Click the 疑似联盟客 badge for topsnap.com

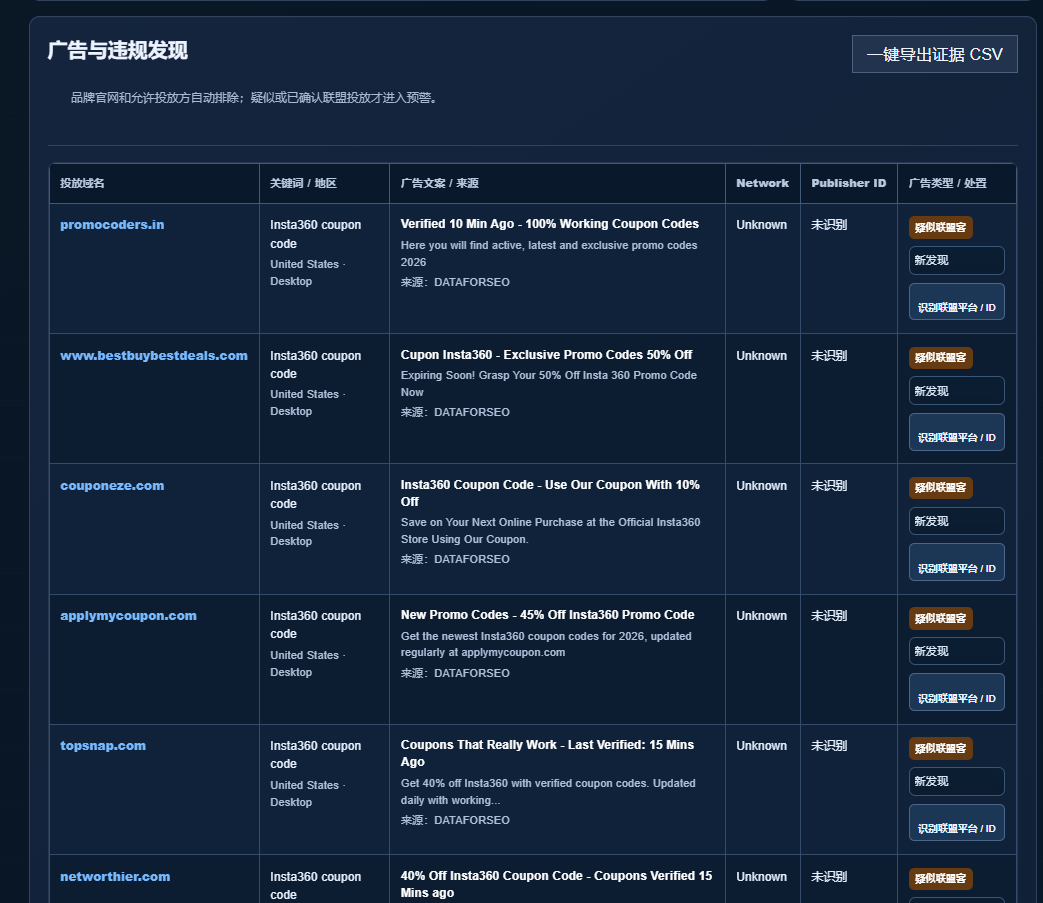[941, 748]
